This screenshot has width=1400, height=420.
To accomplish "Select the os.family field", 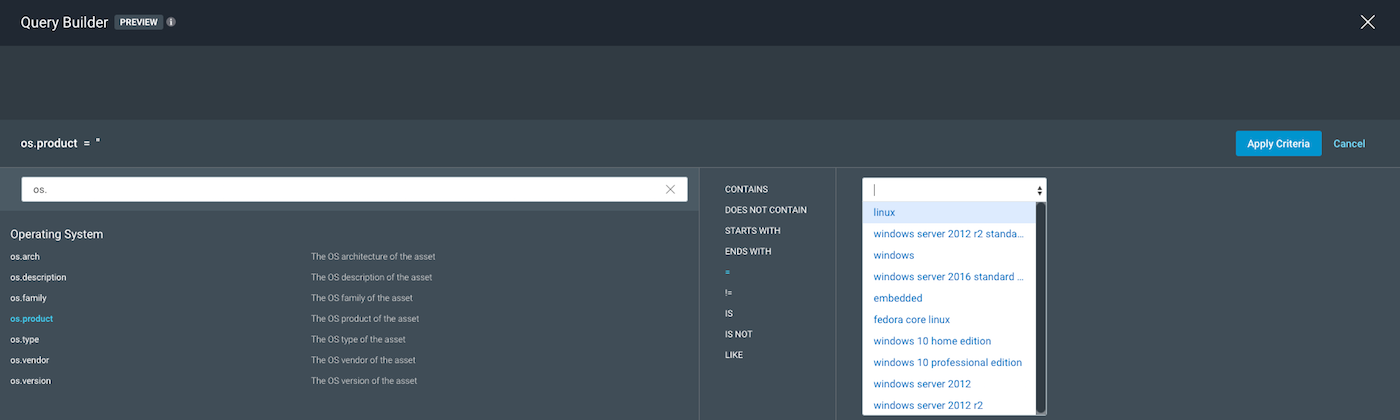I will tap(28, 298).
